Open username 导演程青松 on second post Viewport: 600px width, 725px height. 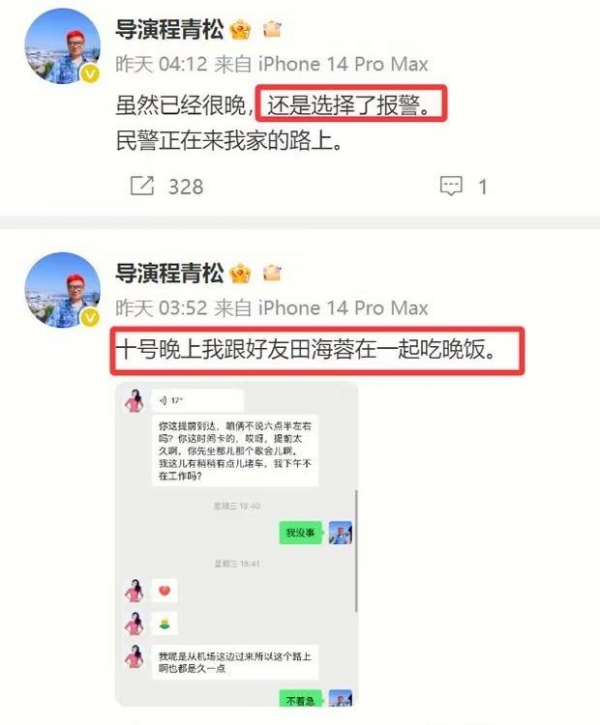click(169, 273)
